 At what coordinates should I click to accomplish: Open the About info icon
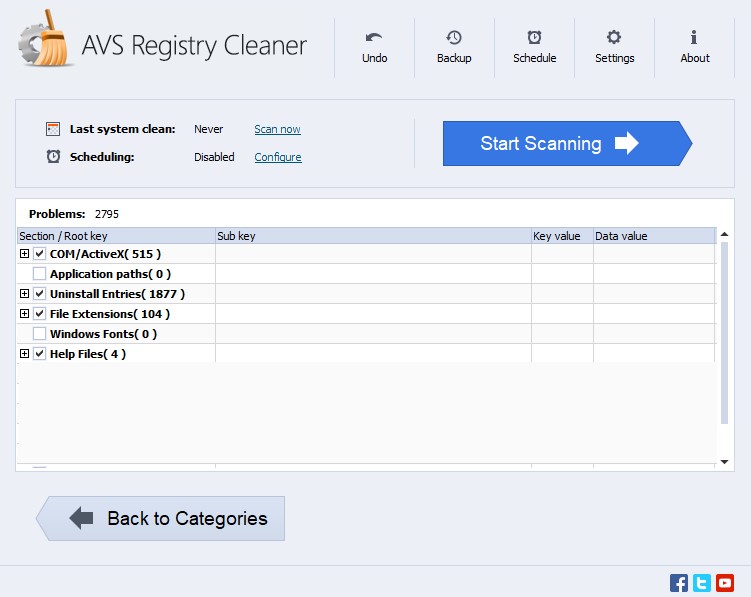[x=694, y=37]
